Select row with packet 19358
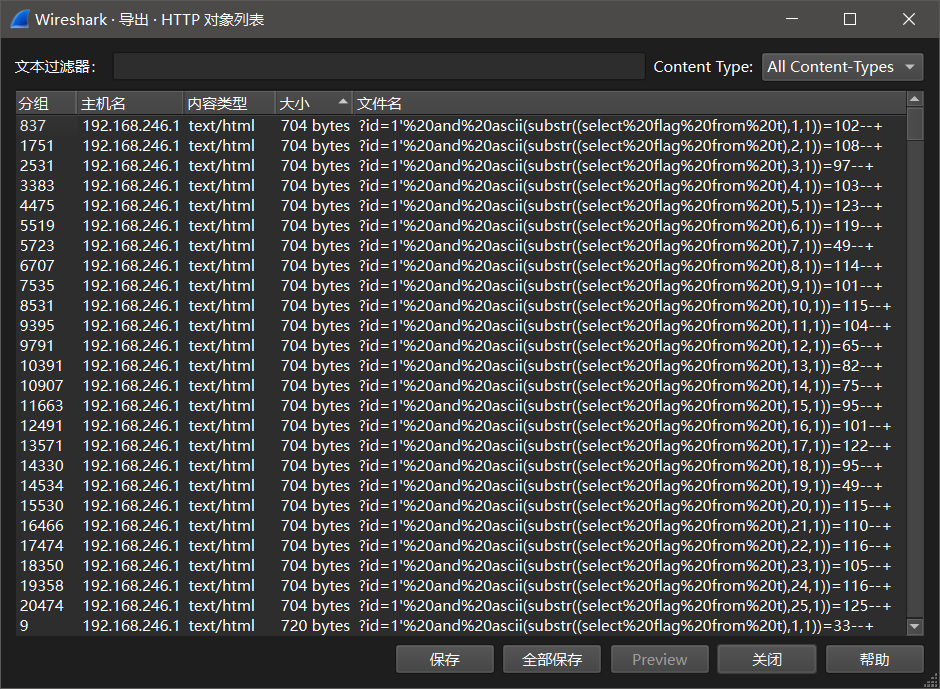This screenshot has height=689, width=940. click(460, 586)
